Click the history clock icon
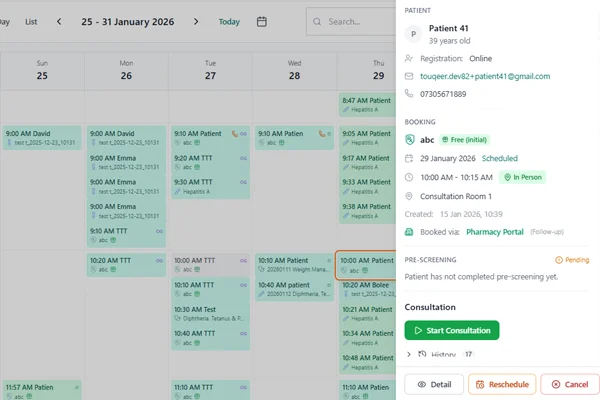The image size is (600, 400). click(422, 354)
